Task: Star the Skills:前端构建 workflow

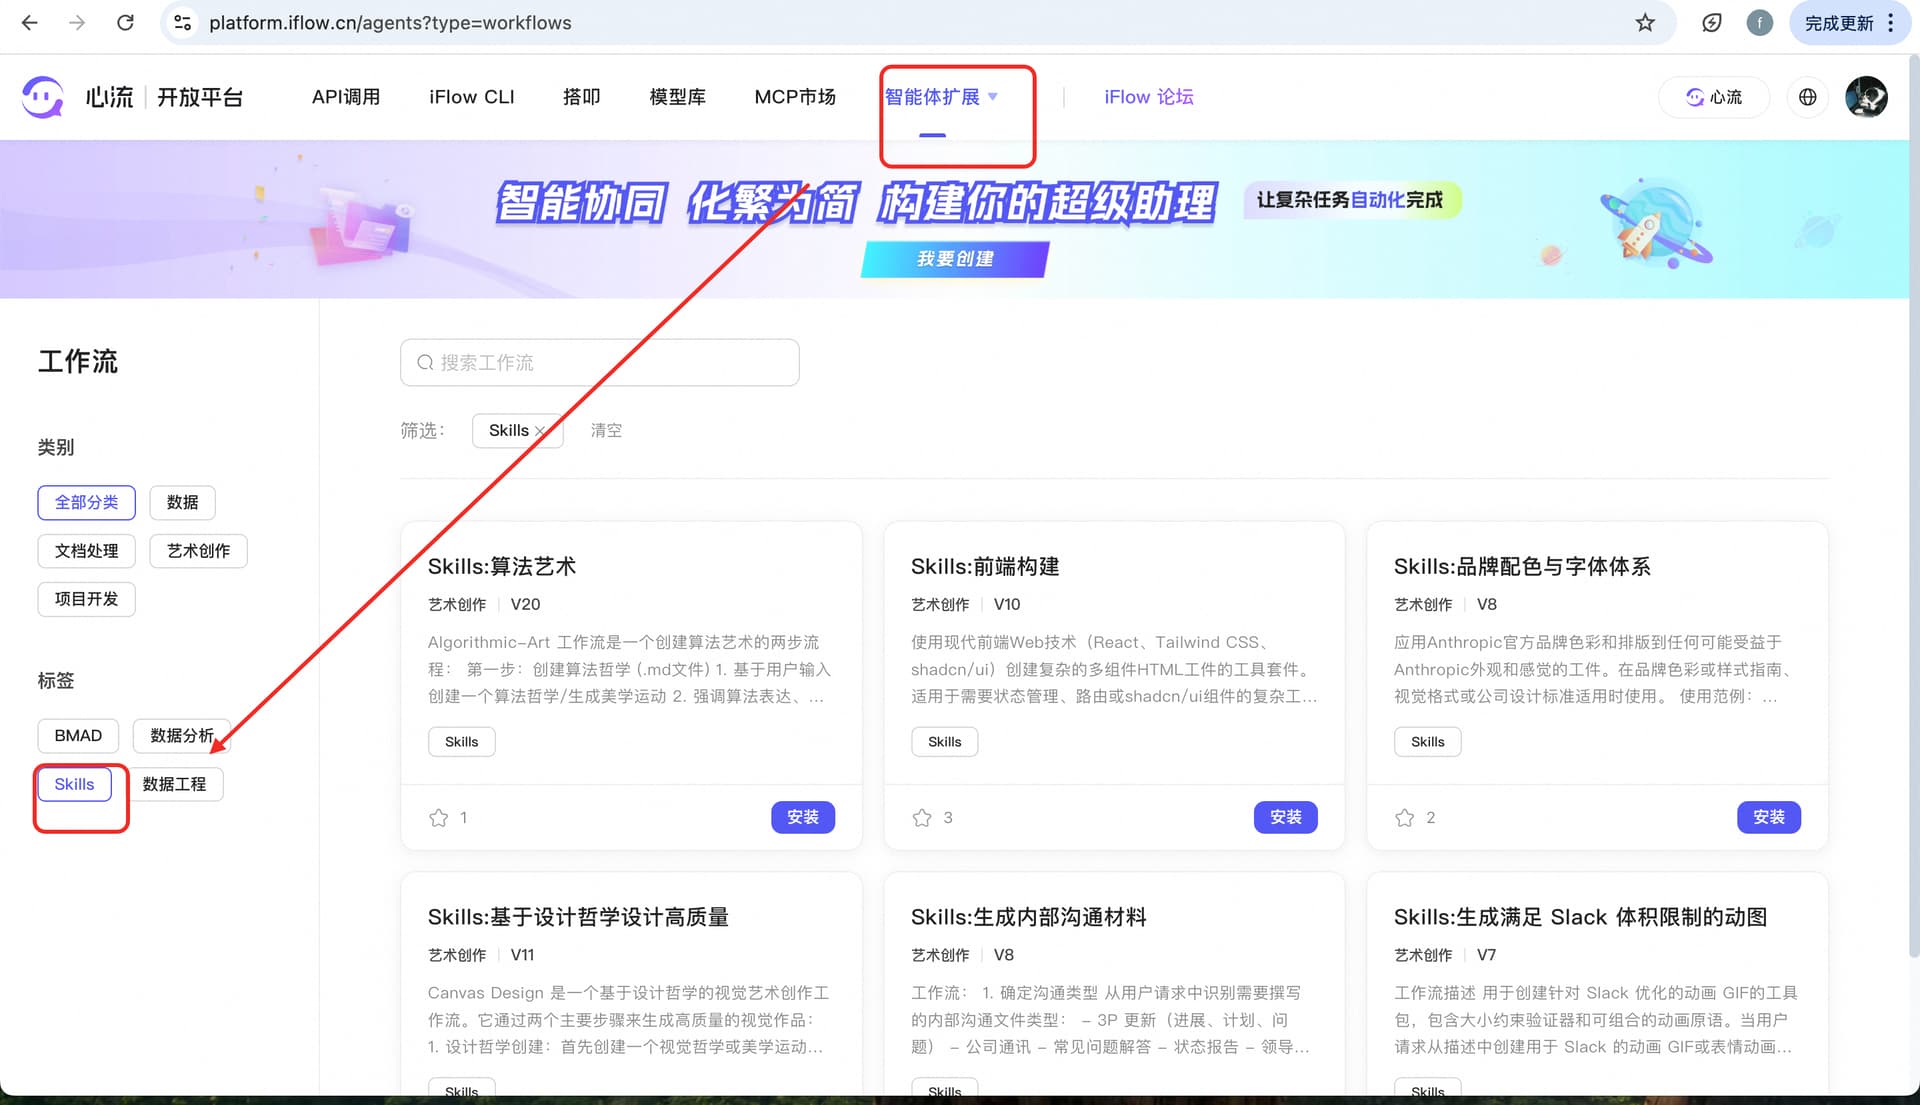Action: 921,818
